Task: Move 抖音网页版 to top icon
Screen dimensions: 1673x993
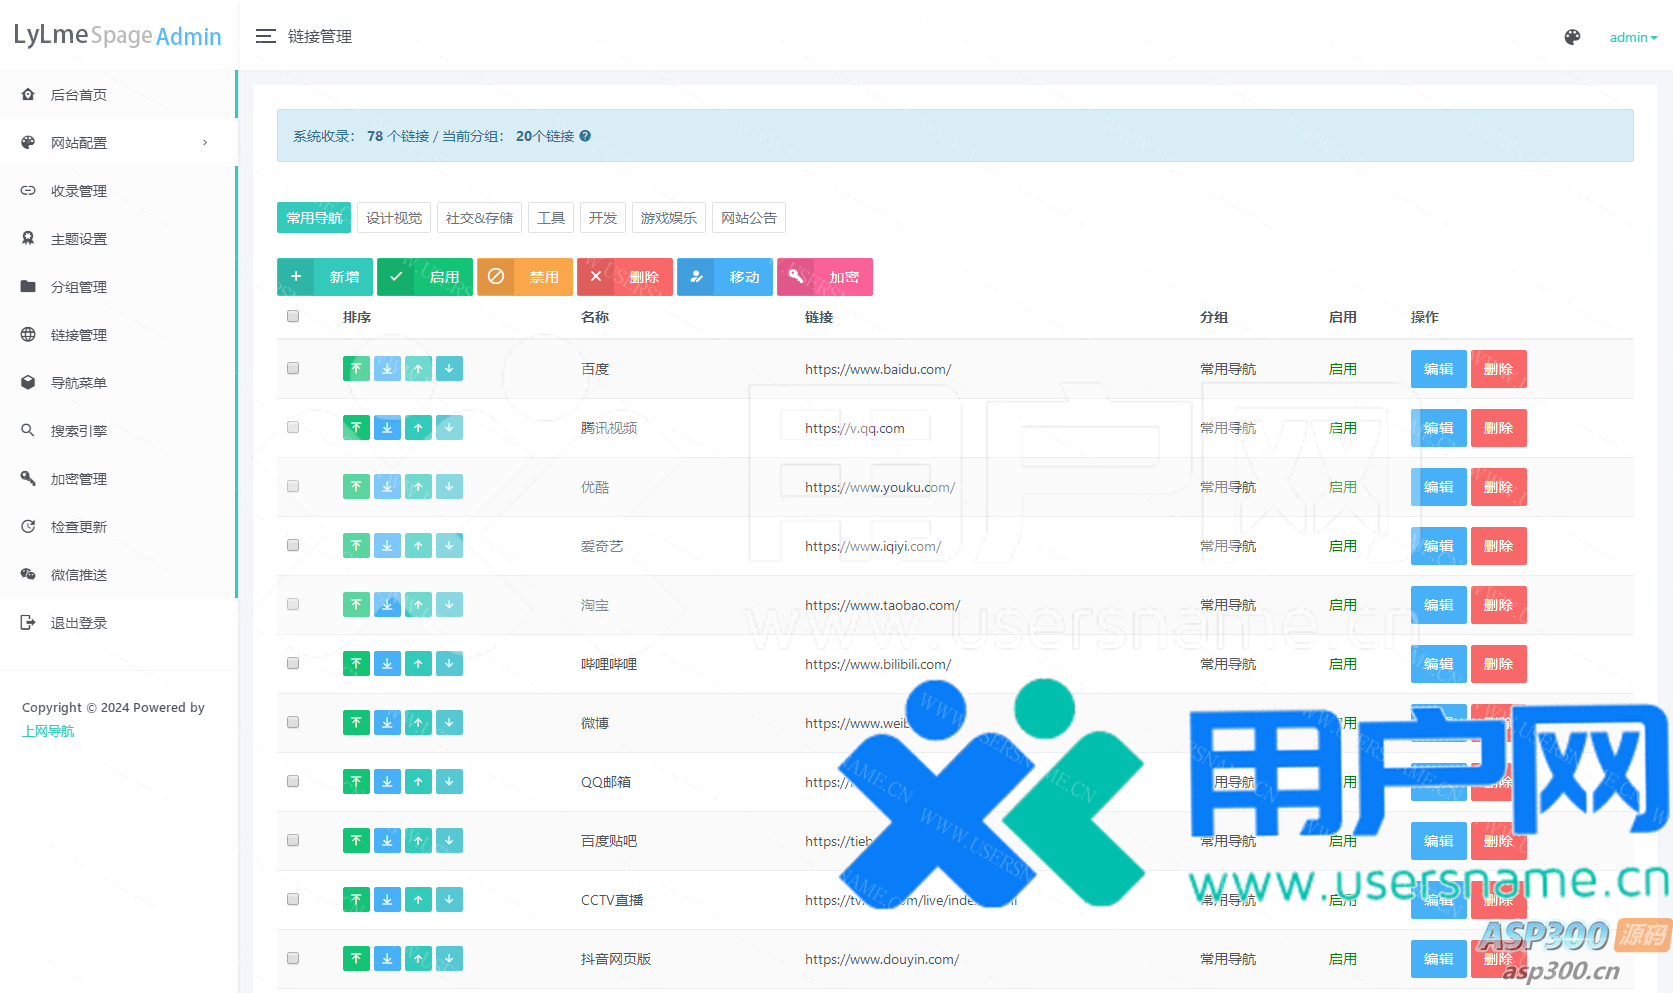Action: (356, 959)
